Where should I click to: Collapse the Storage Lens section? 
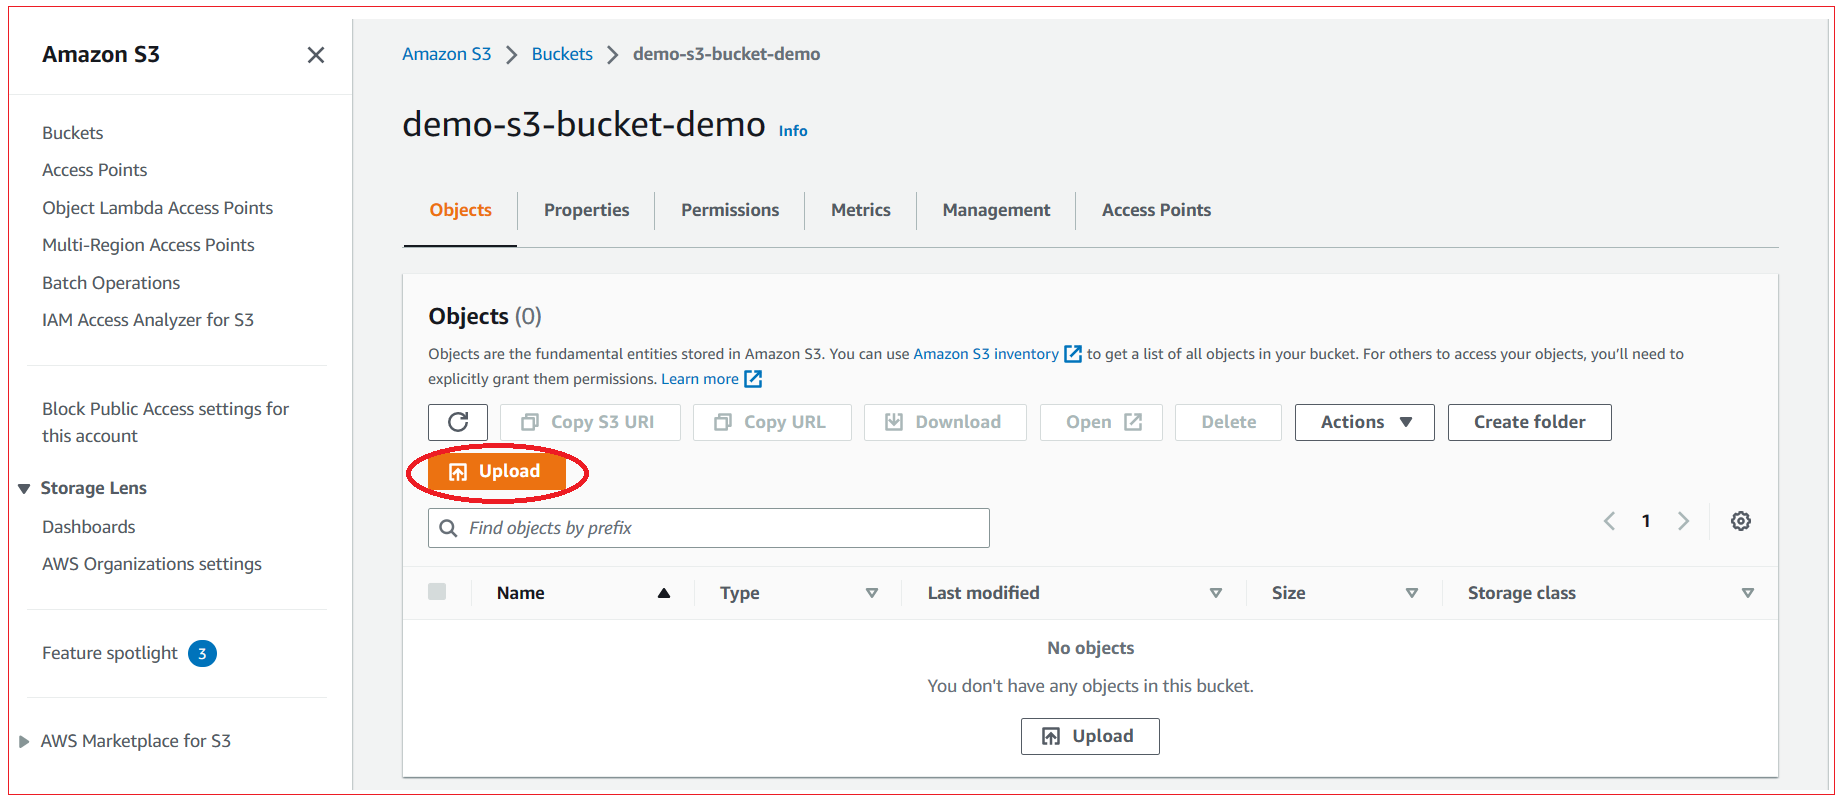click(x=24, y=488)
